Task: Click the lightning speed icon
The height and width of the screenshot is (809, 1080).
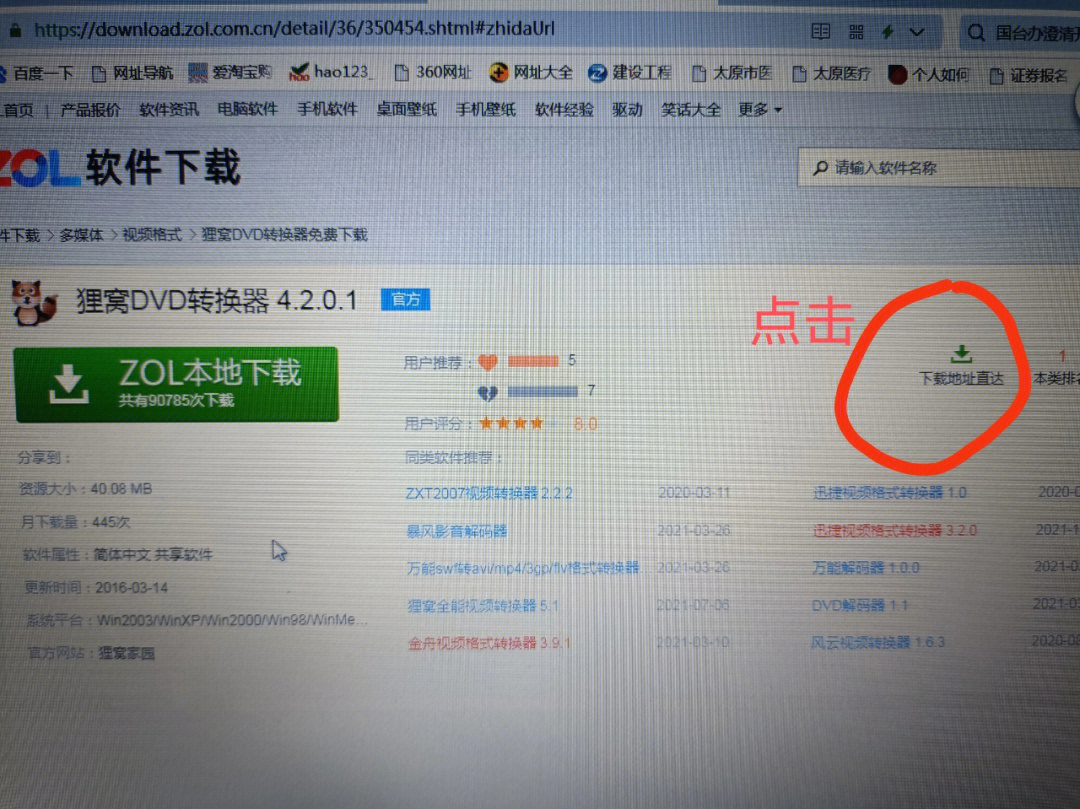Action: coord(887,32)
